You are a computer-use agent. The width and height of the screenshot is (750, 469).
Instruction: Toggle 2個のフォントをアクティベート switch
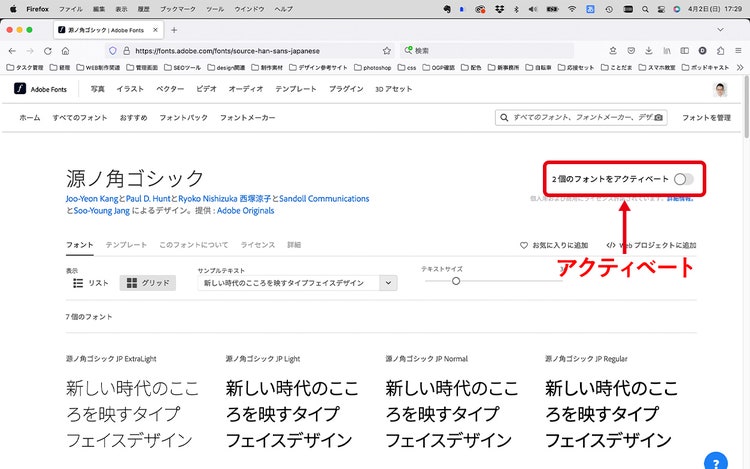point(684,179)
